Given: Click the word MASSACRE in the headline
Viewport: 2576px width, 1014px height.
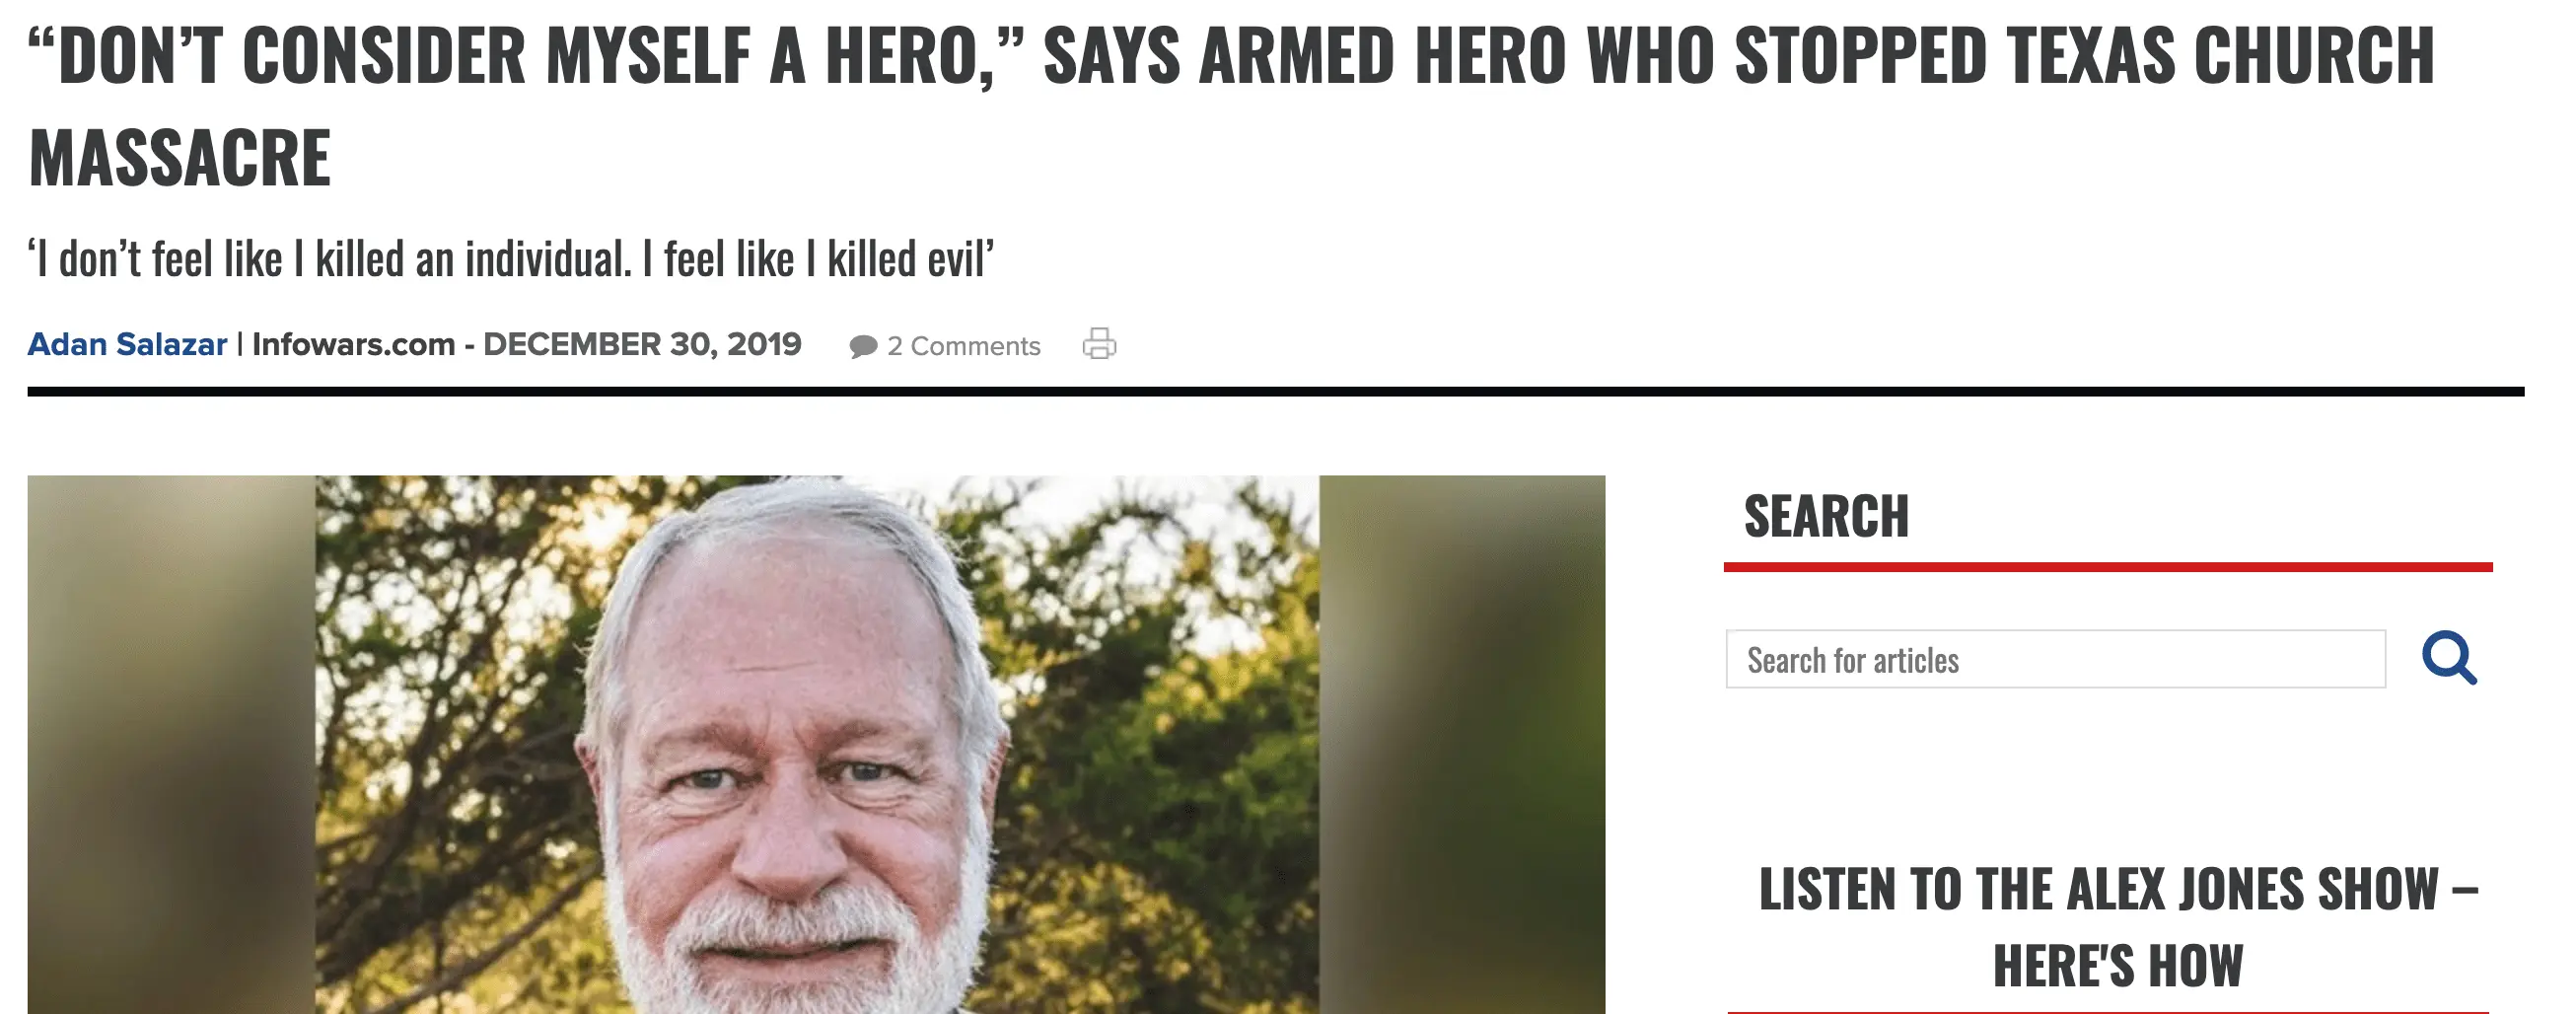Looking at the screenshot, I should pyautogui.click(x=180, y=158).
